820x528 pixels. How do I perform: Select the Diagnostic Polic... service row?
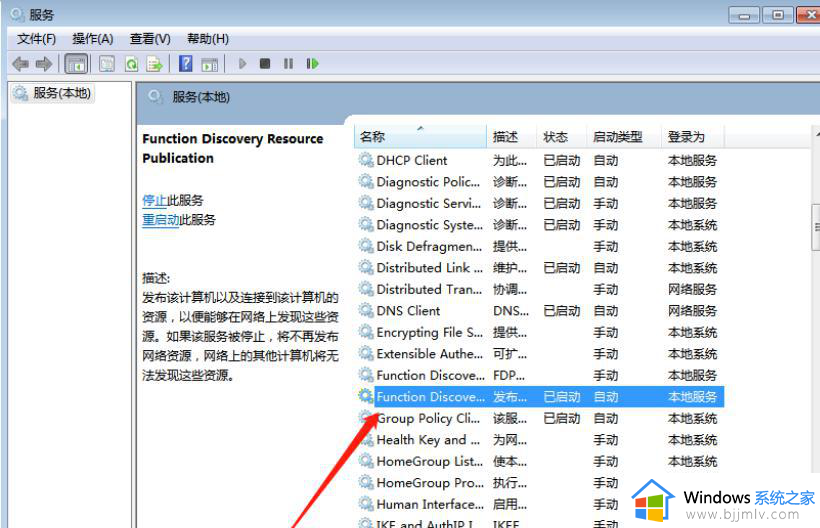click(540, 182)
